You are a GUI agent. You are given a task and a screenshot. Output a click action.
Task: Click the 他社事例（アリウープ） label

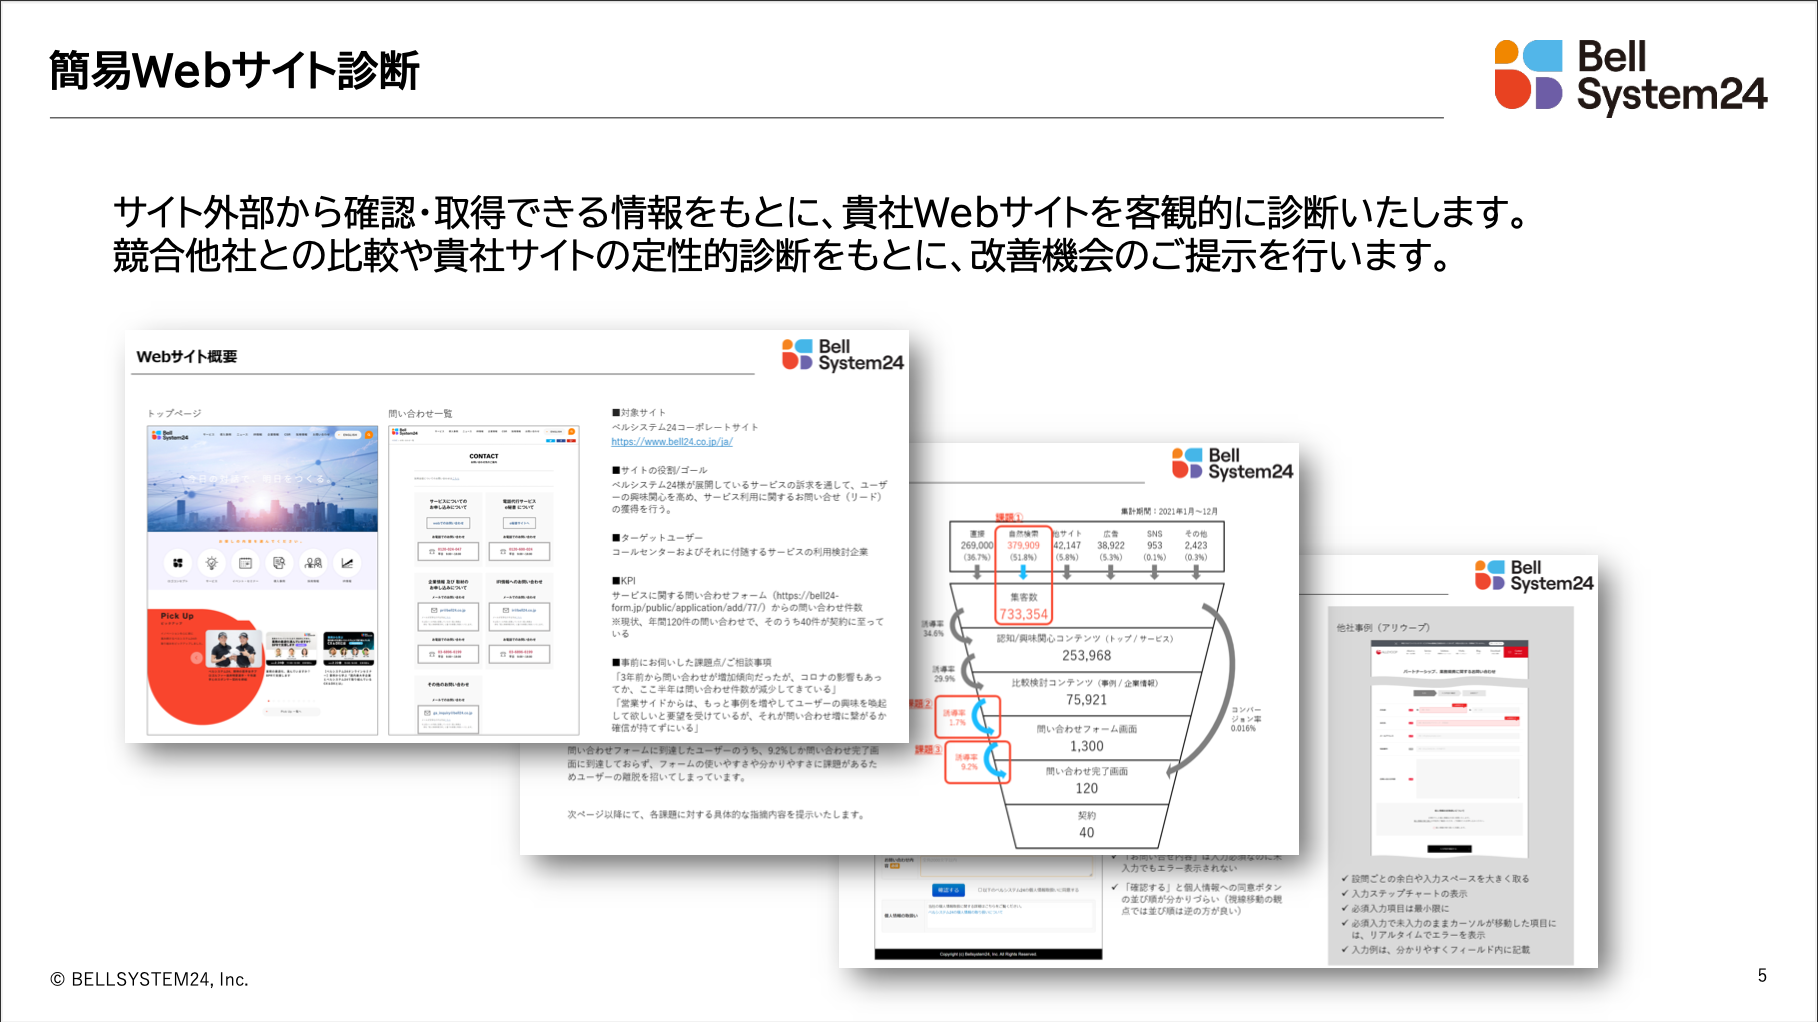(1383, 628)
